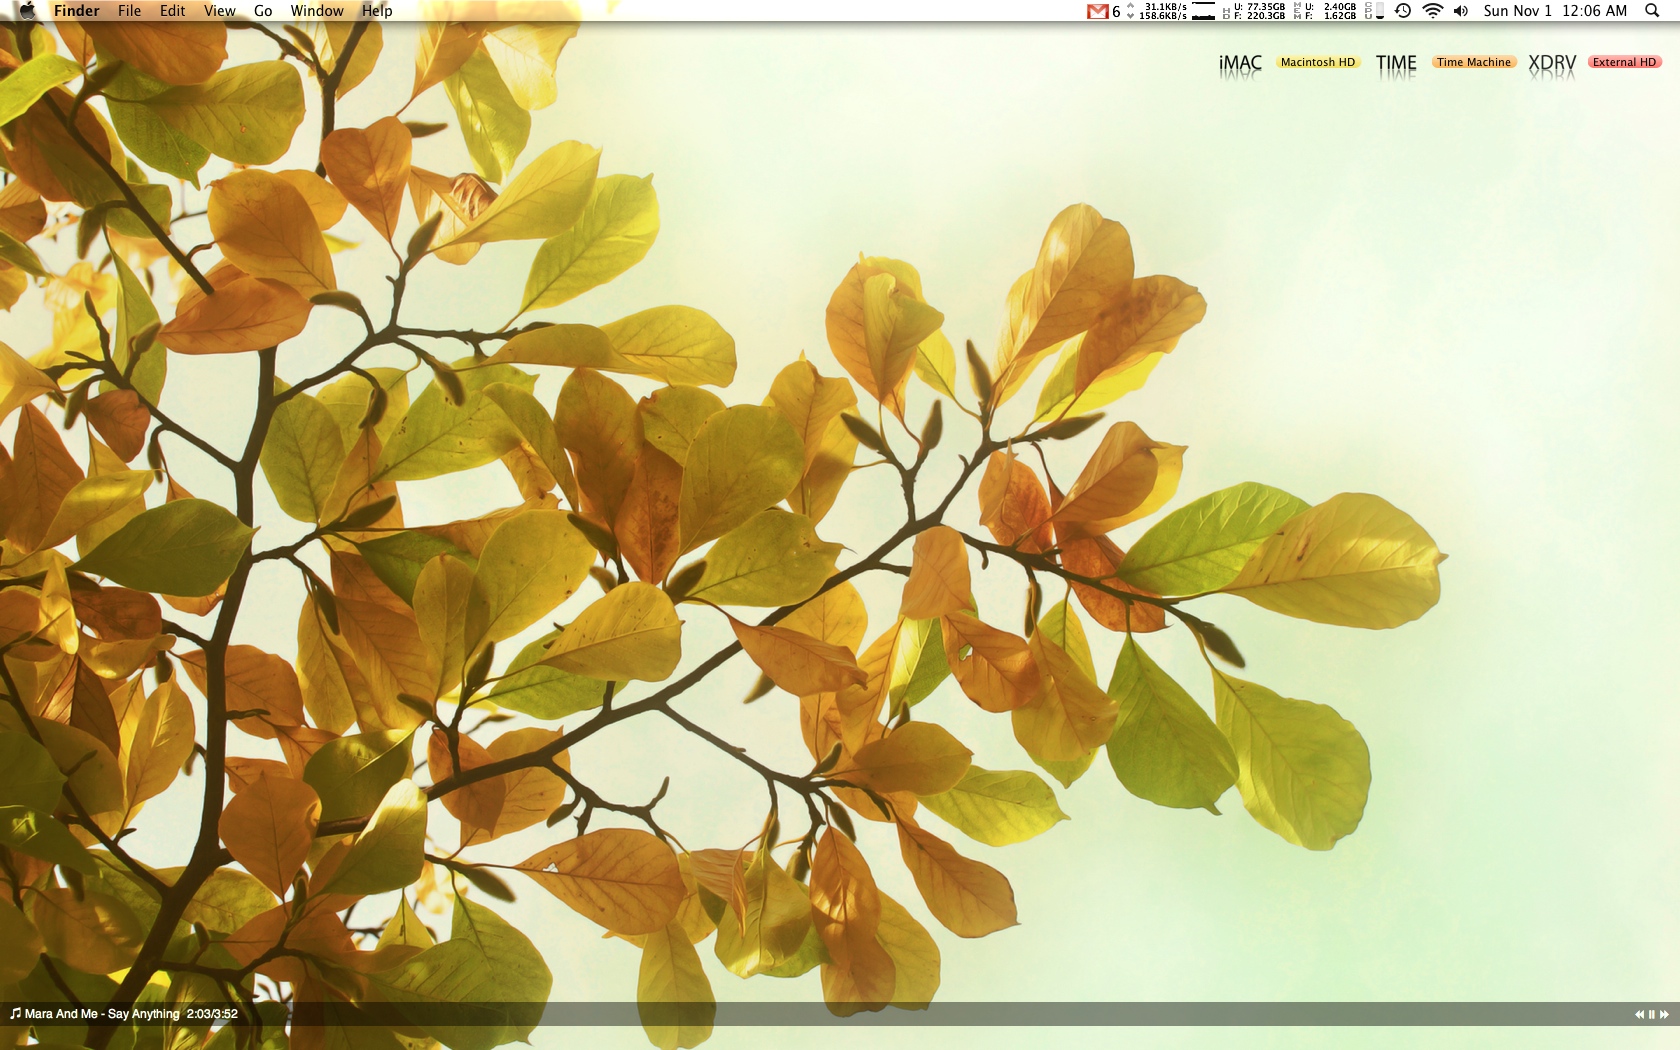Click the network speed monitor

(1157, 11)
